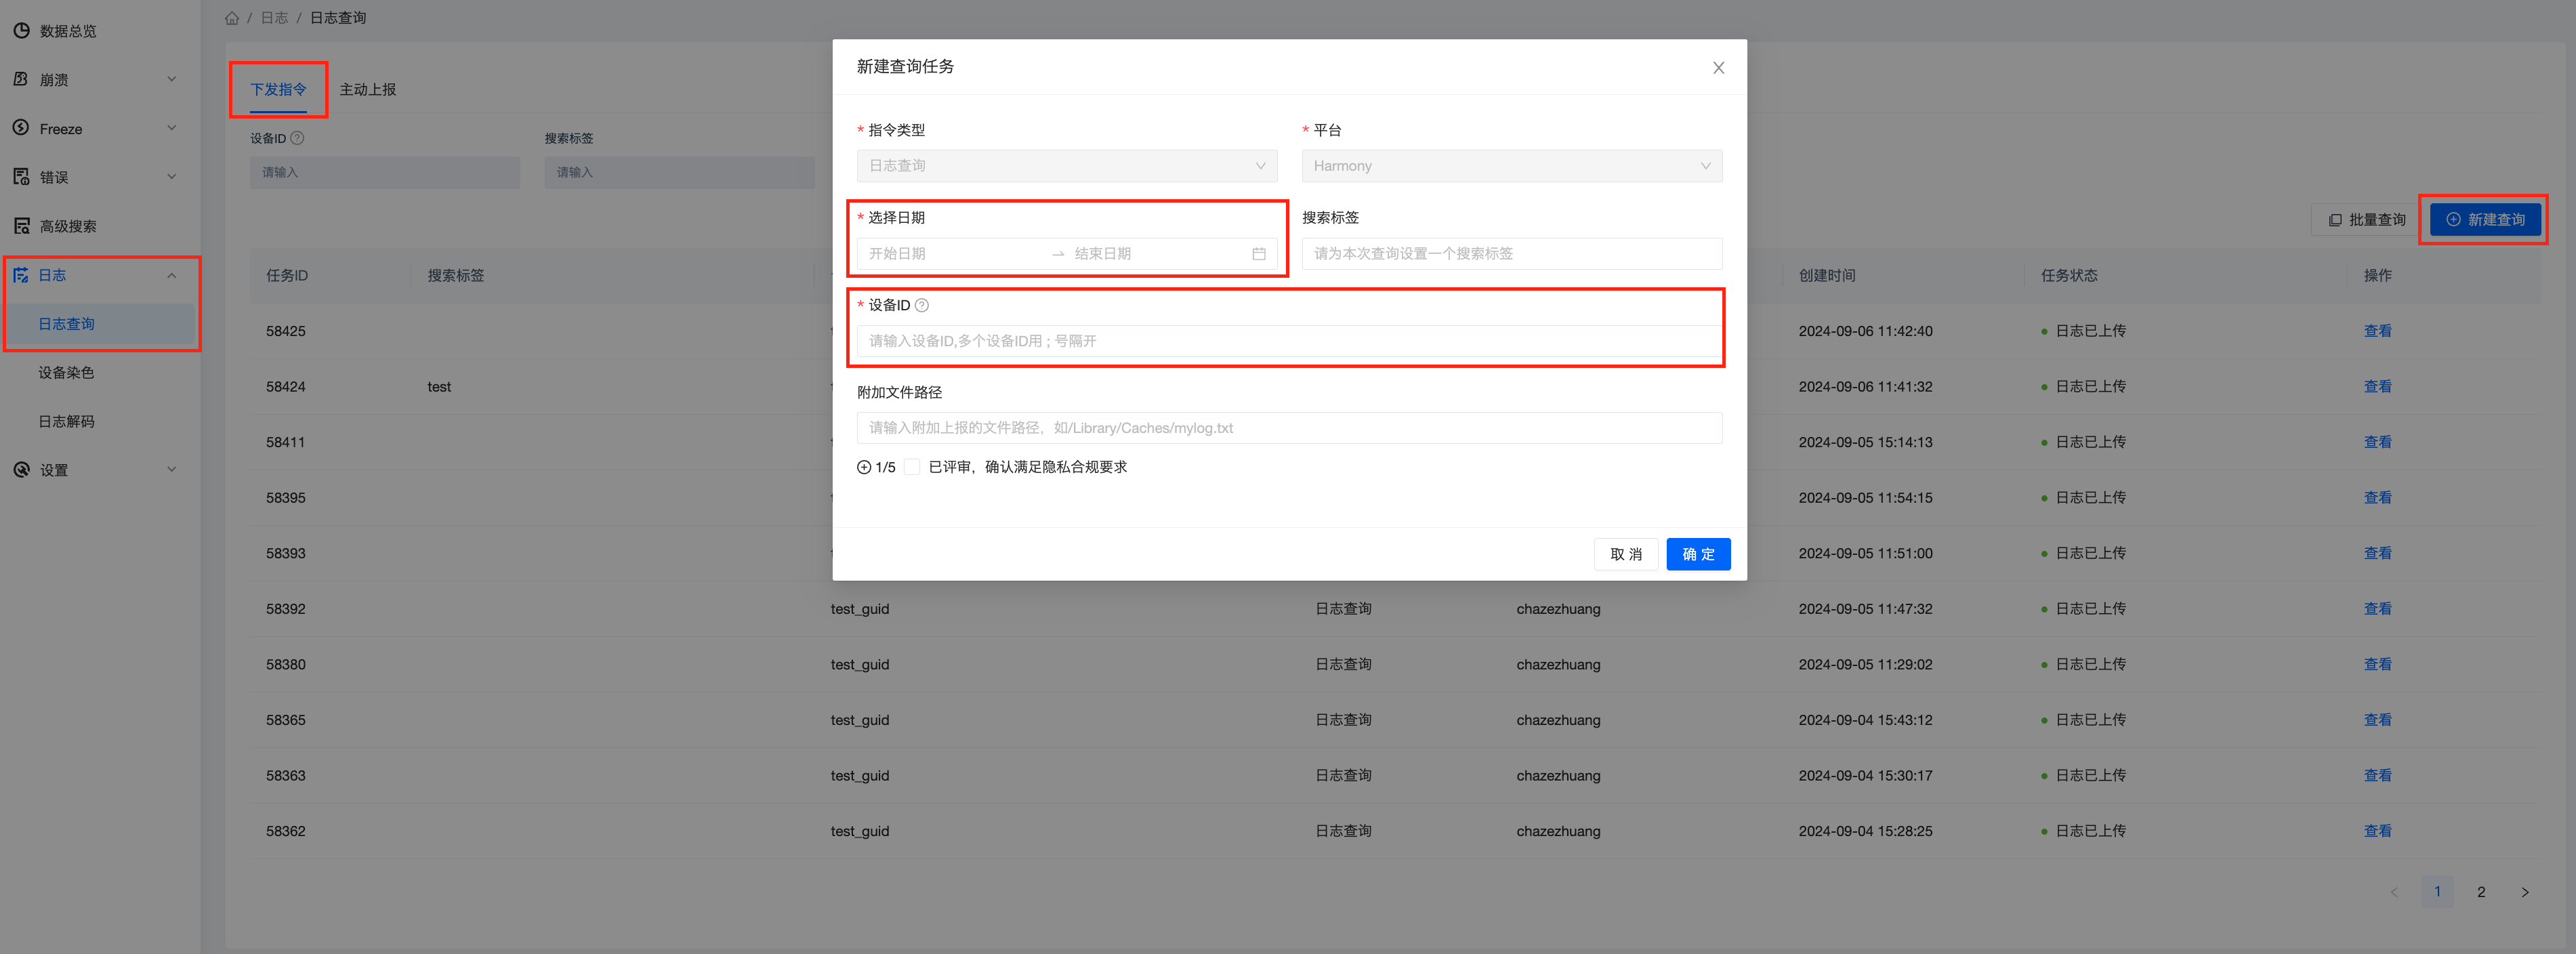This screenshot has width=2576, height=954.
Task: Click the help icon beside the 设备ID filter
Action: (x=297, y=138)
